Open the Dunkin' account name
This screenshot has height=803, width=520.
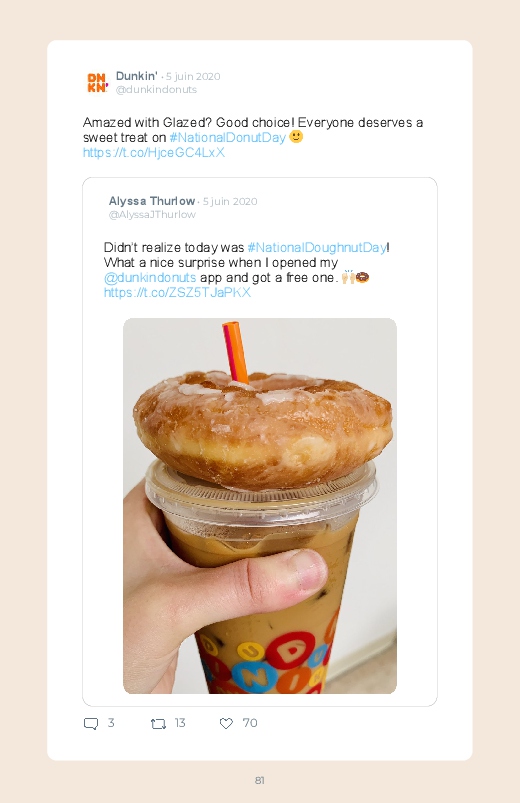136,76
